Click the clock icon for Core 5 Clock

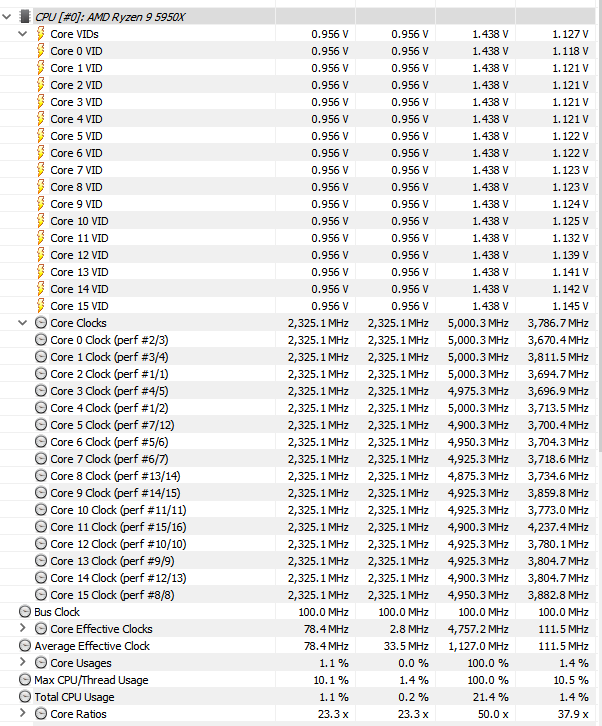click(x=41, y=425)
